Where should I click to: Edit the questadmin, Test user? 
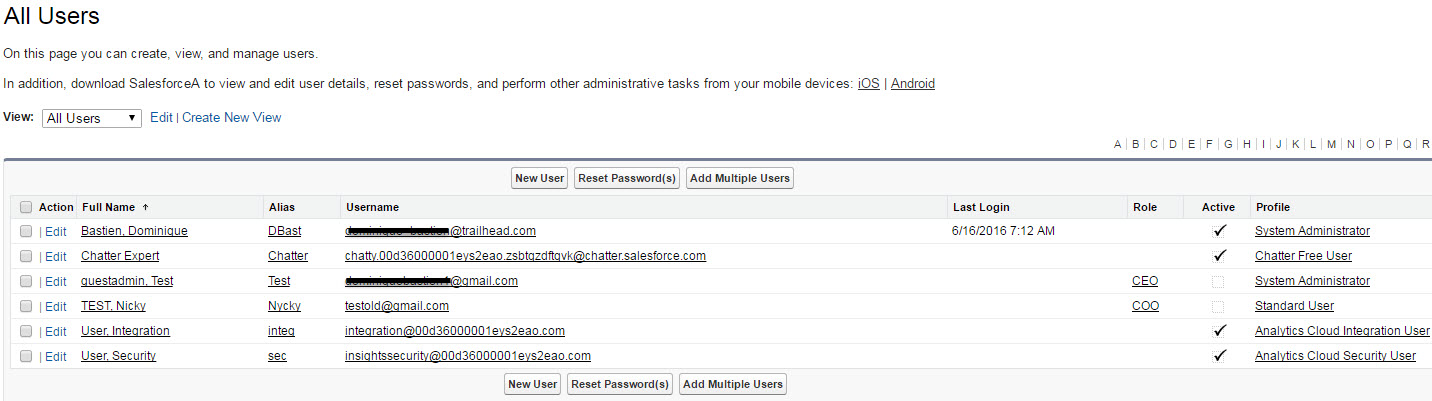point(56,281)
